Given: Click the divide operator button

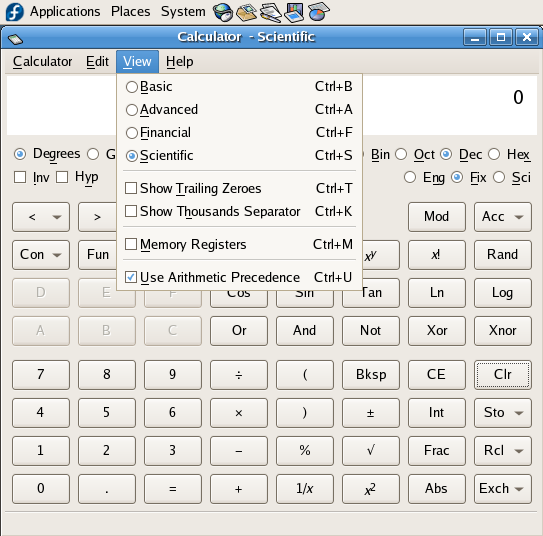Looking at the screenshot, I should click(239, 375).
